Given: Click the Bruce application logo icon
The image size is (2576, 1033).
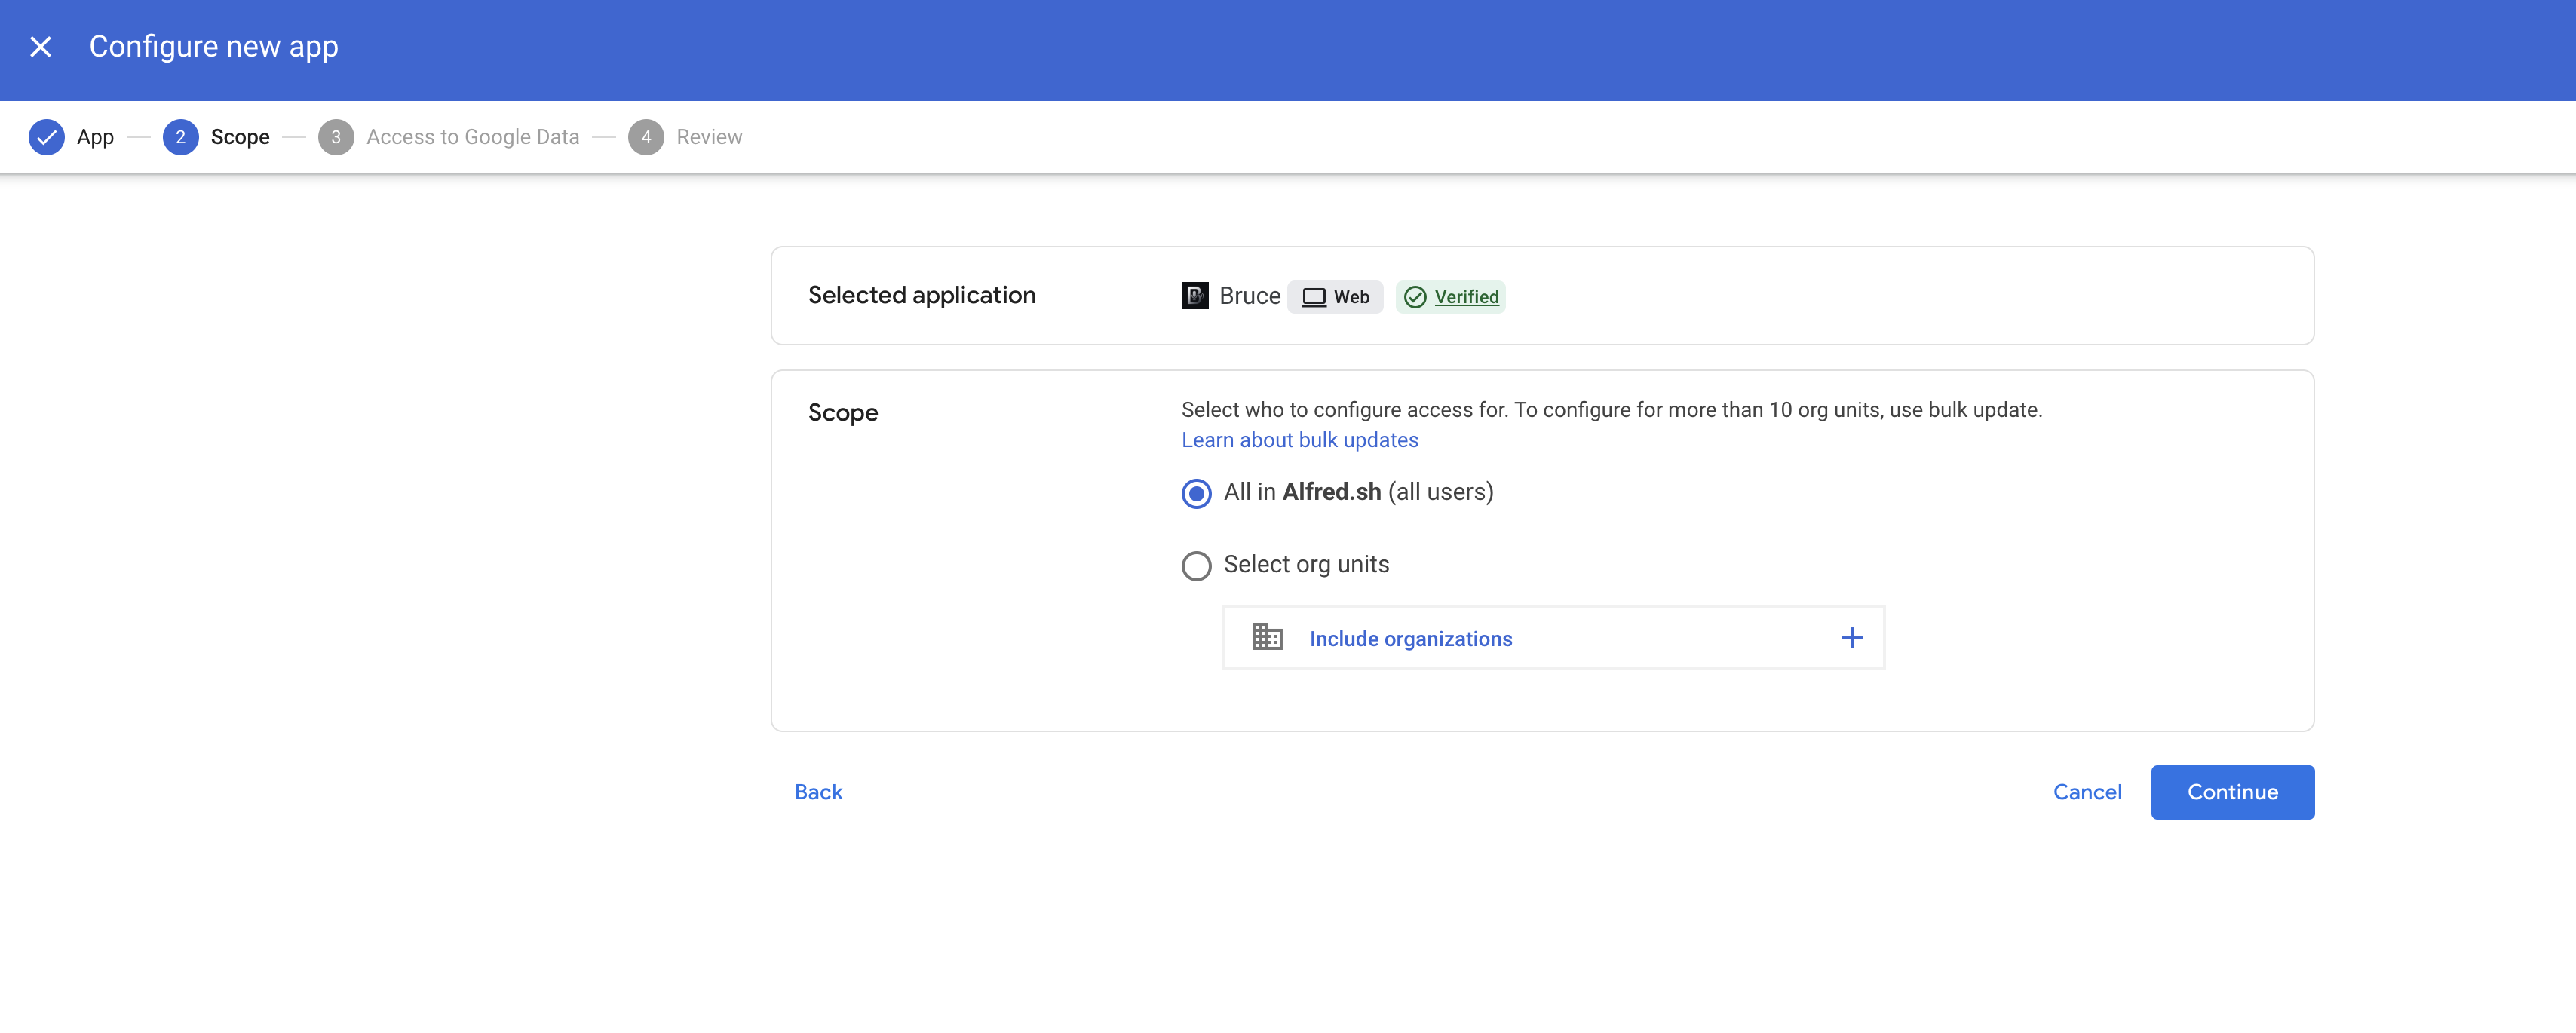Looking at the screenshot, I should pos(1195,296).
